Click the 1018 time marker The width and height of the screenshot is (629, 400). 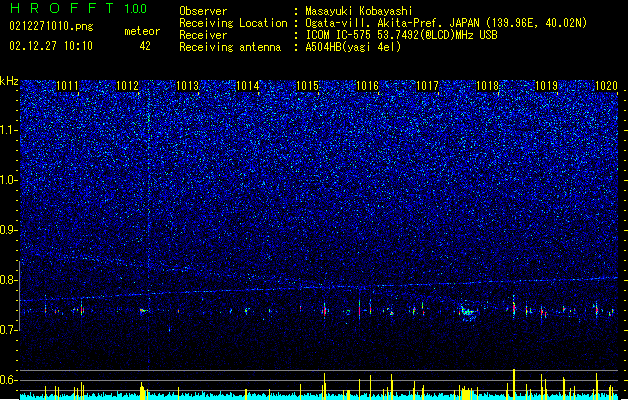pyautogui.click(x=487, y=86)
